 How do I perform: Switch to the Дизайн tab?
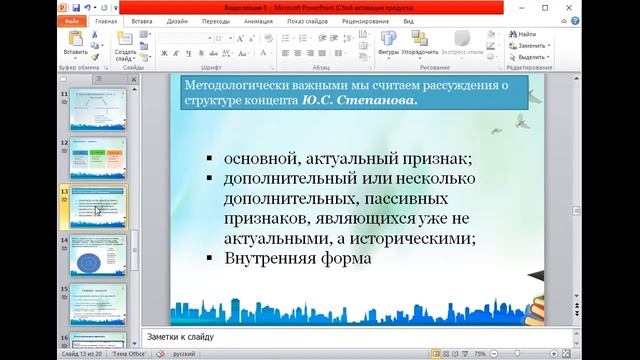(x=178, y=21)
